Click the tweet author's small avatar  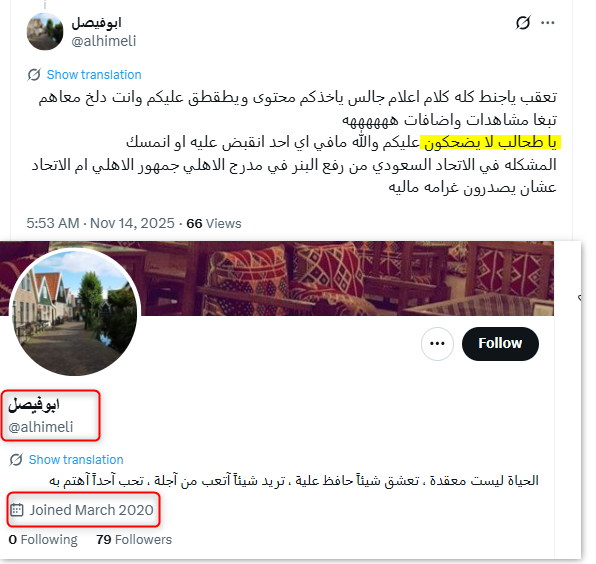point(45,31)
